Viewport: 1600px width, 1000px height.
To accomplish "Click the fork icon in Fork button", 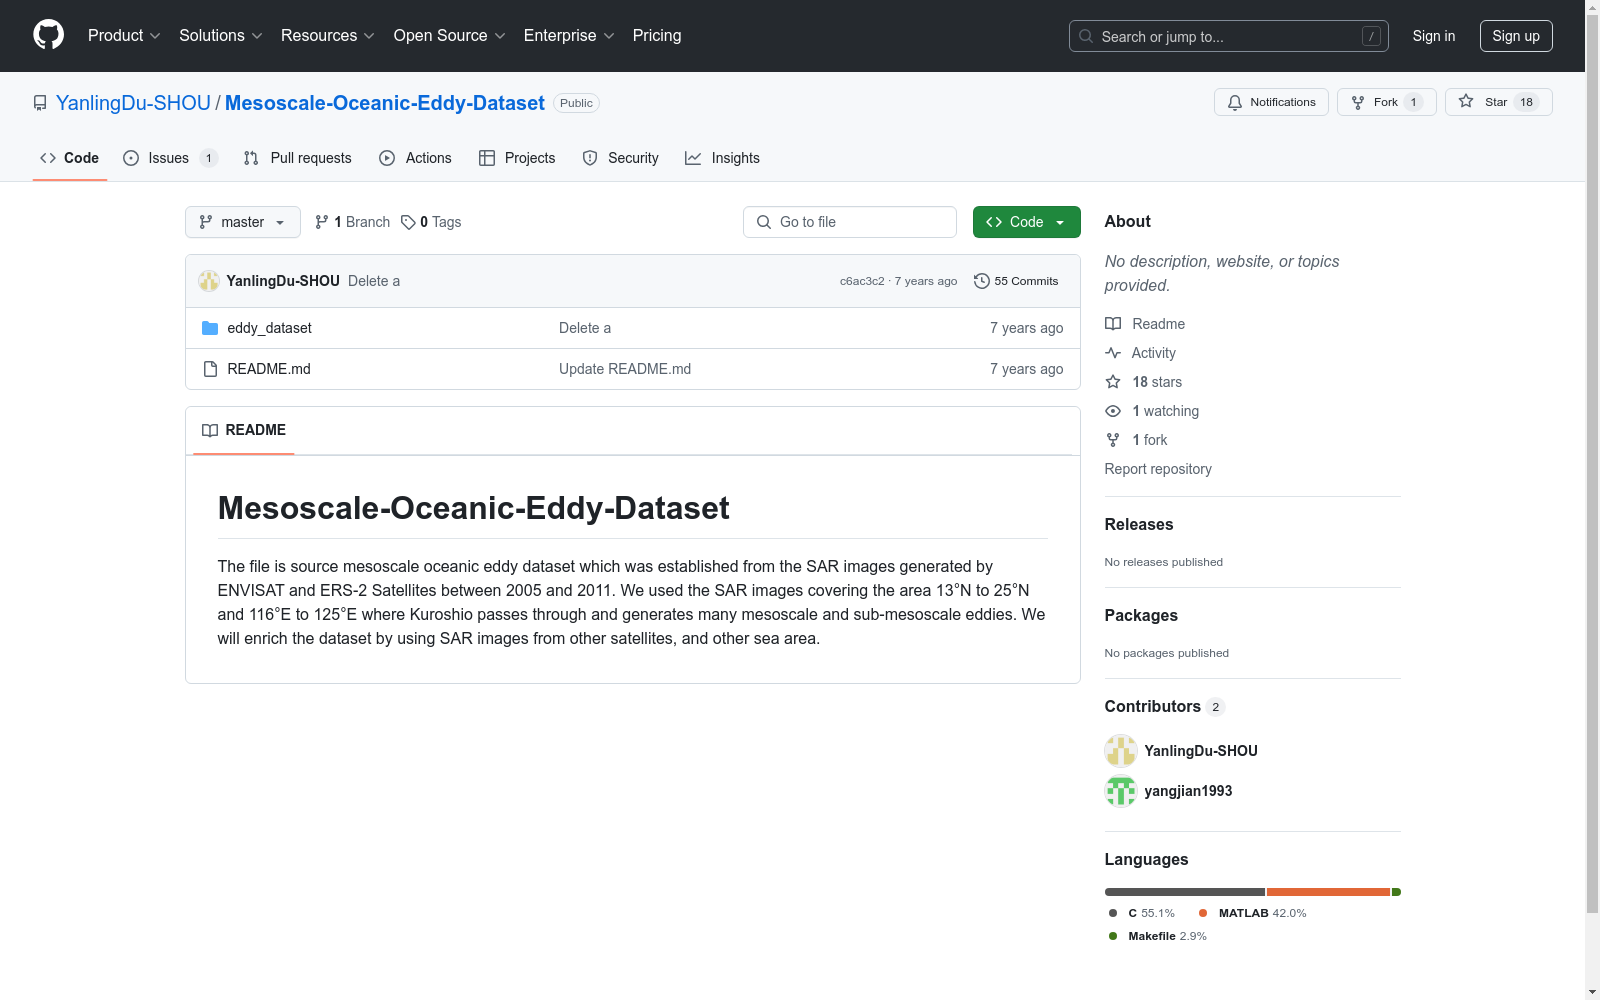I will [x=1358, y=102].
